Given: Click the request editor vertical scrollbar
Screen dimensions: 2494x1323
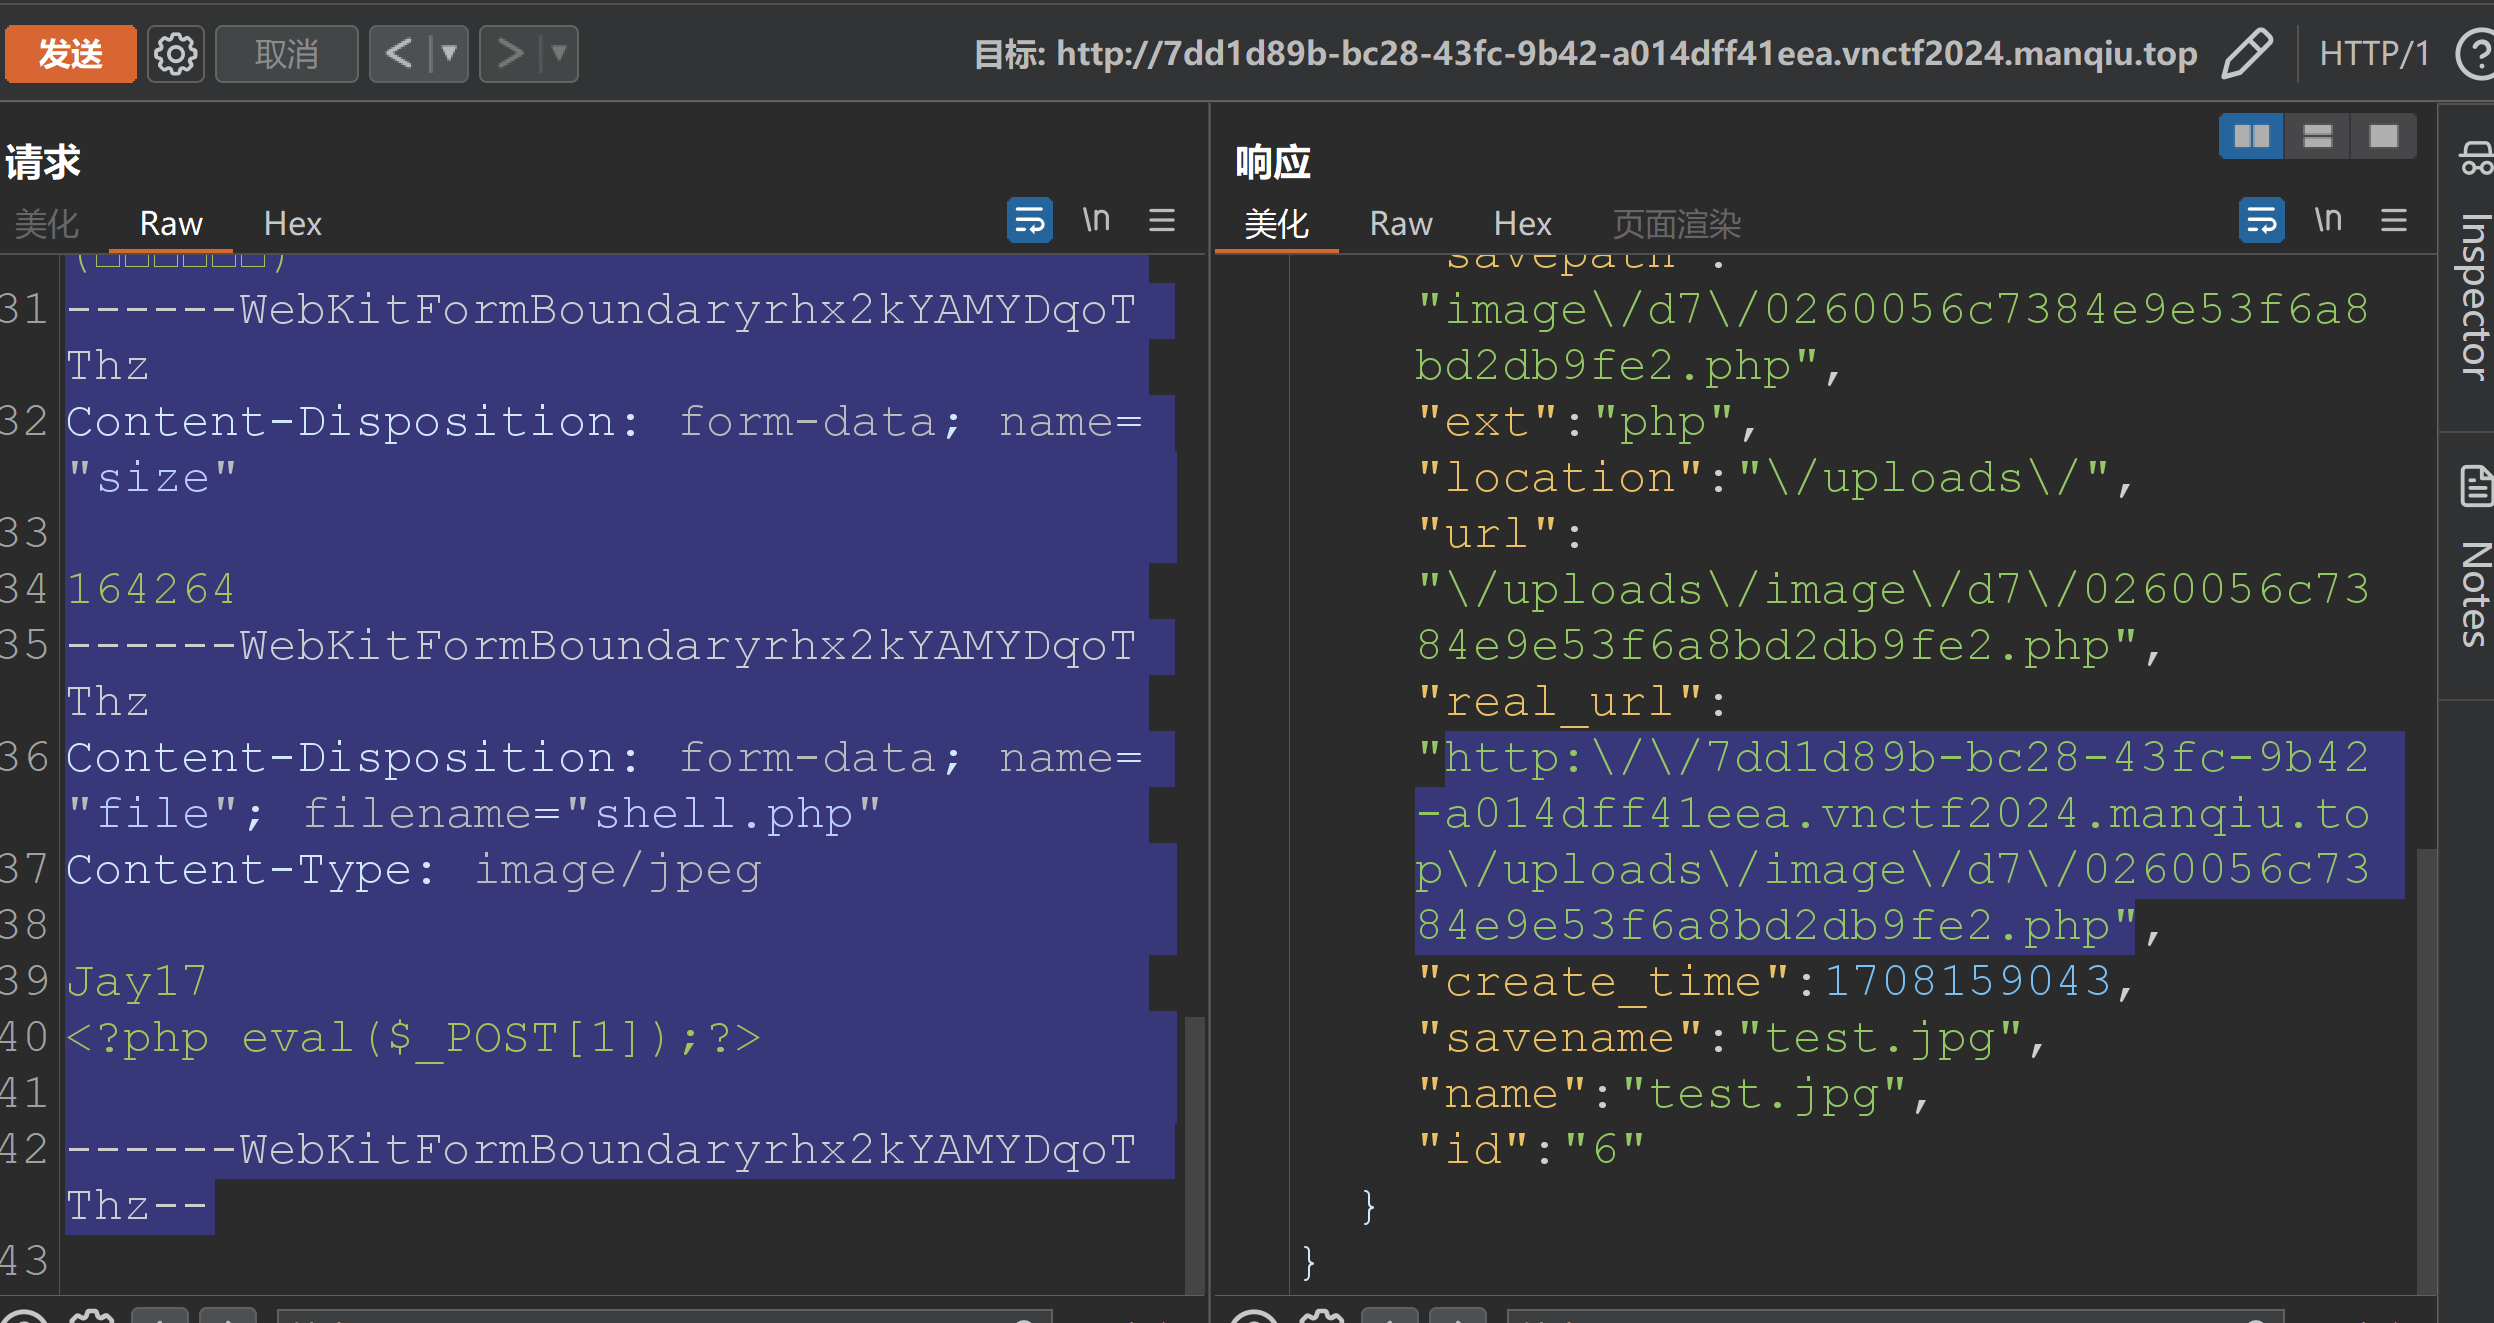Looking at the screenshot, I should 1193,1154.
